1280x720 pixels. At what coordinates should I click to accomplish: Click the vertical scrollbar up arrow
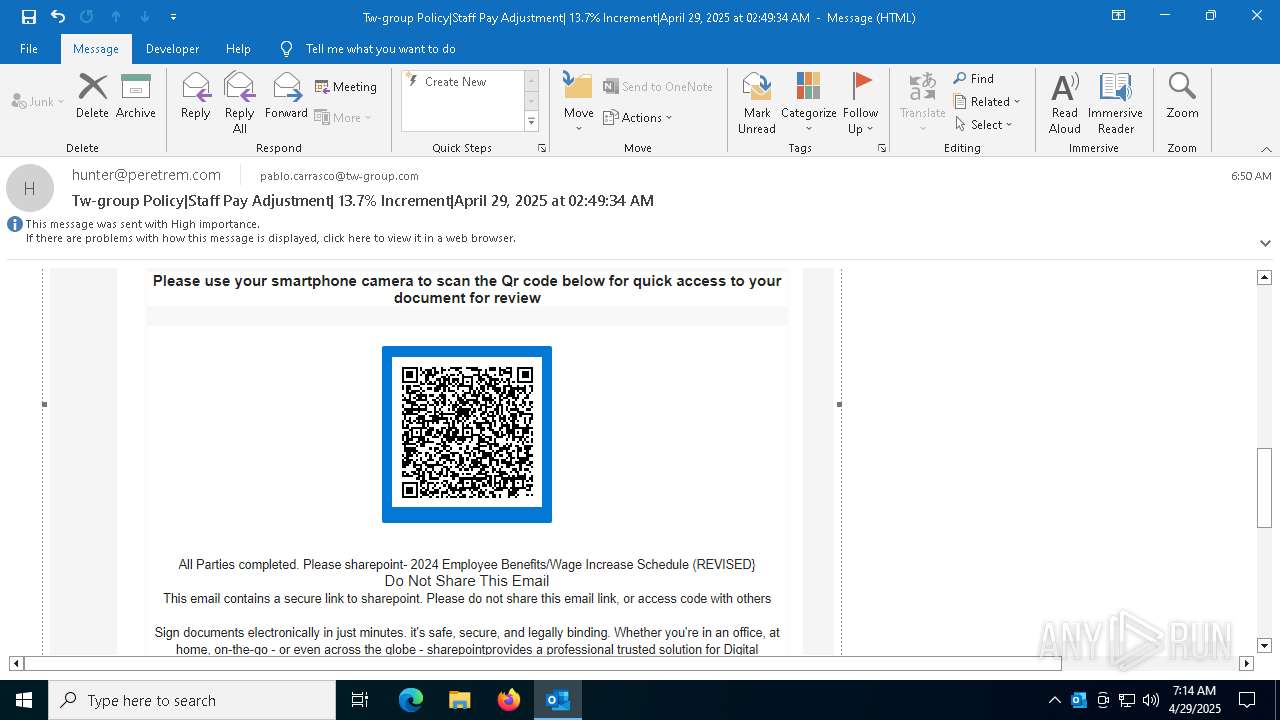pyautogui.click(x=1264, y=277)
